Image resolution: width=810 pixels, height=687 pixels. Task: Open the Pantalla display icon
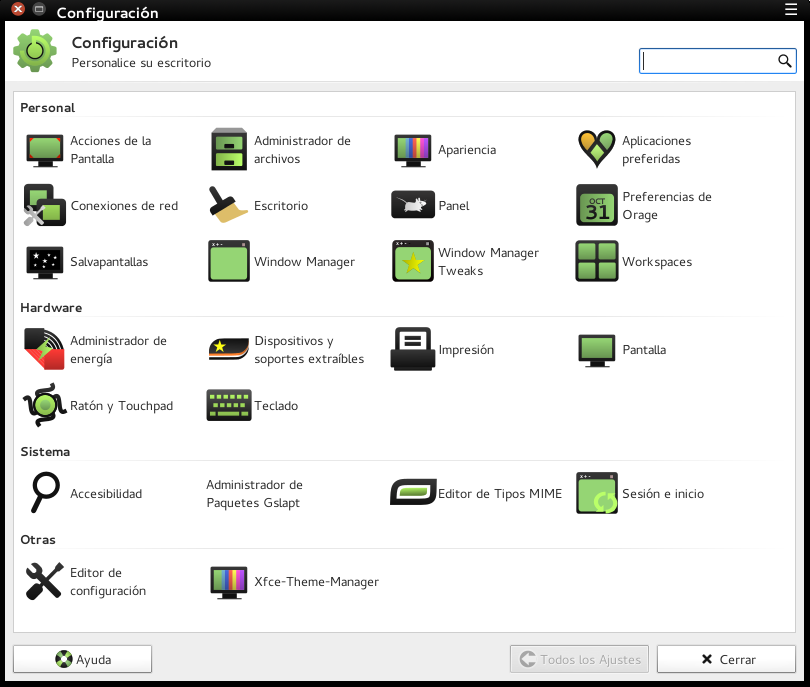coord(597,350)
